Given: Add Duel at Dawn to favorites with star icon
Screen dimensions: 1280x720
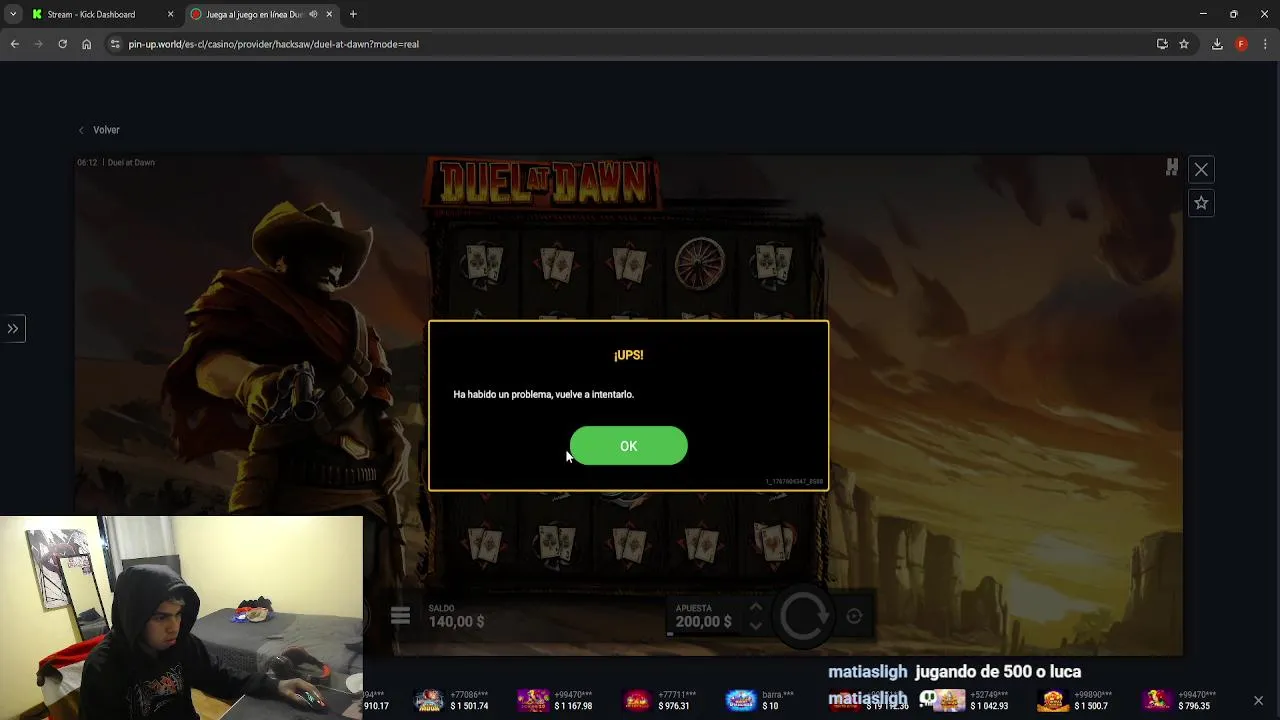Looking at the screenshot, I should pyautogui.click(x=1201, y=203).
